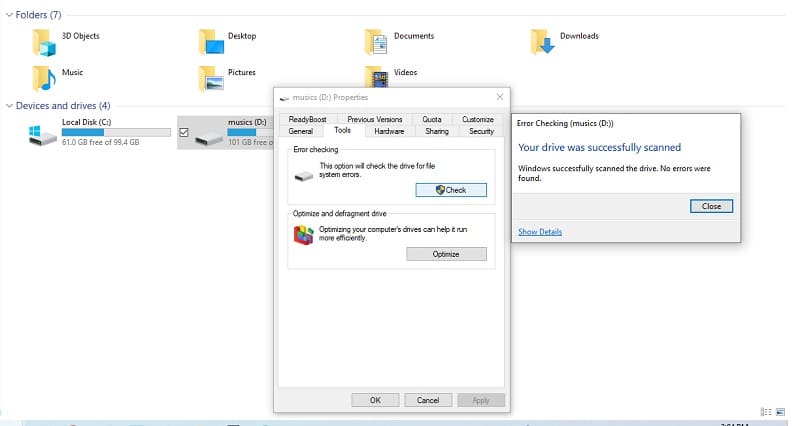
Task: Click the Check button for error checking
Action: (451, 190)
